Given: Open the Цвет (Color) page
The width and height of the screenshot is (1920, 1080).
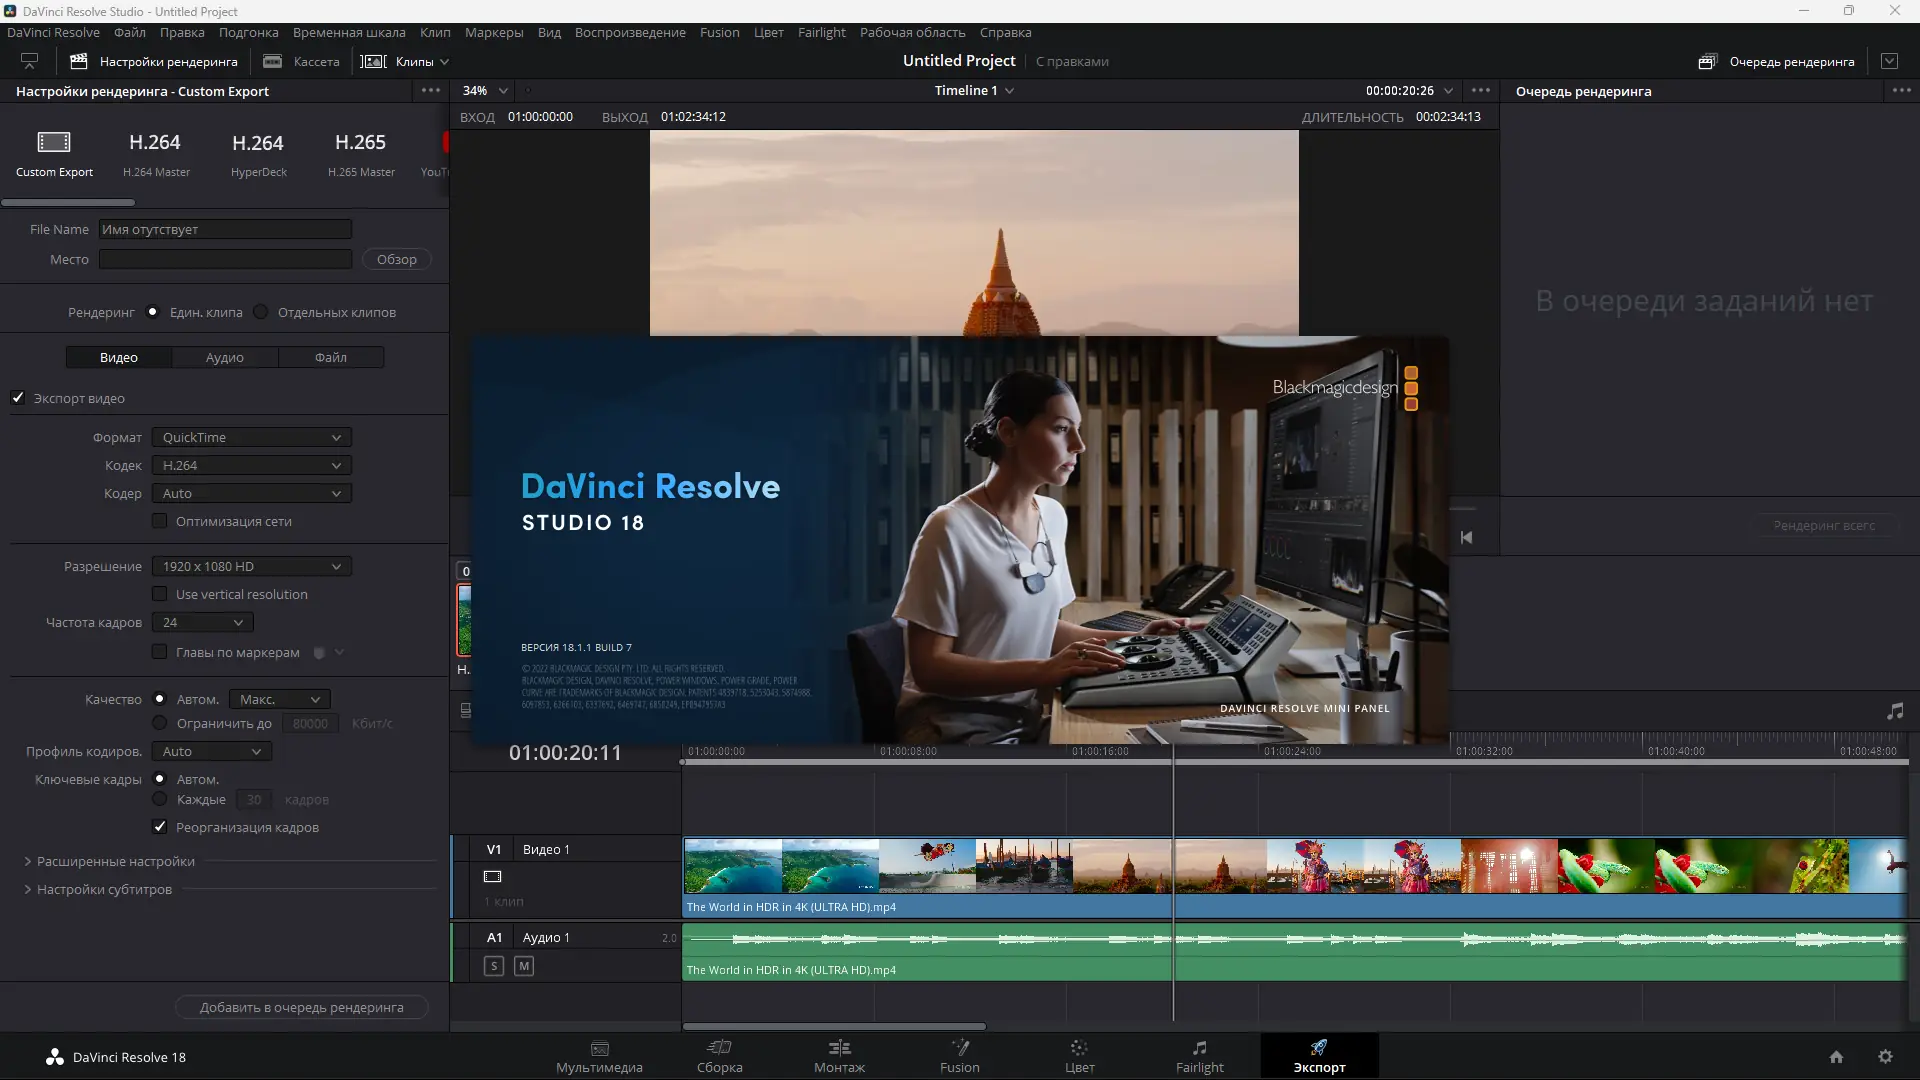Looking at the screenshot, I should pyautogui.click(x=1078, y=1056).
